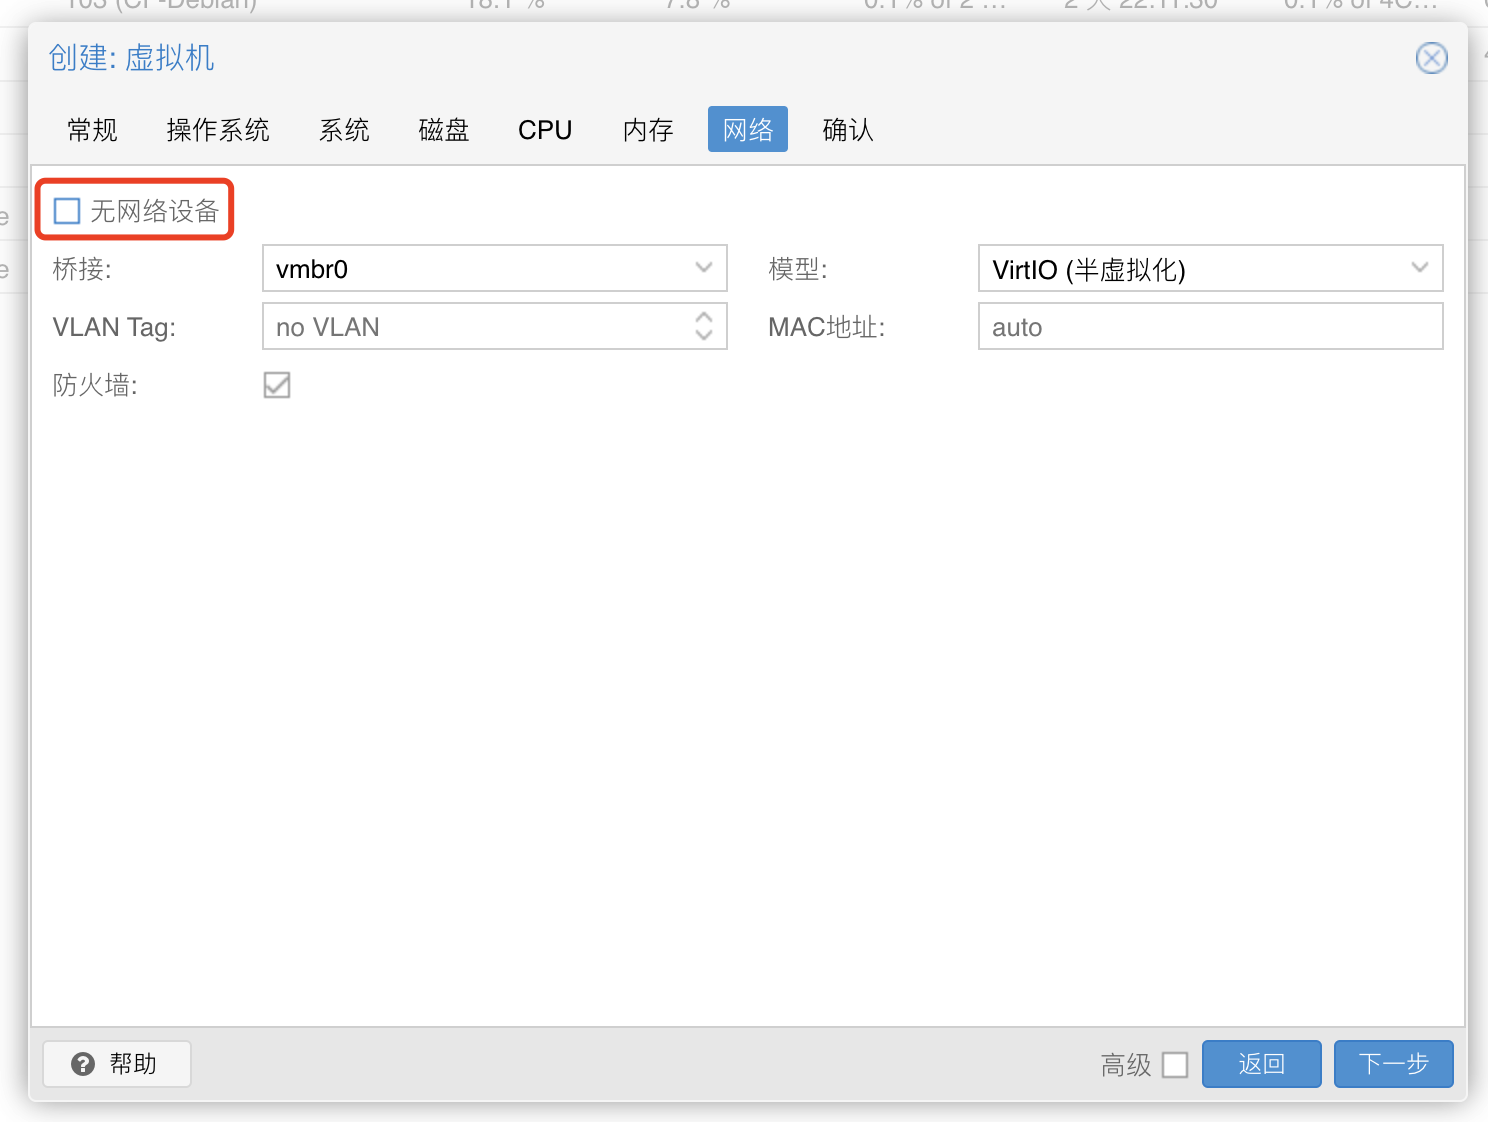
Task: Click the 返回 button
Action: tap(1262, 1064)
